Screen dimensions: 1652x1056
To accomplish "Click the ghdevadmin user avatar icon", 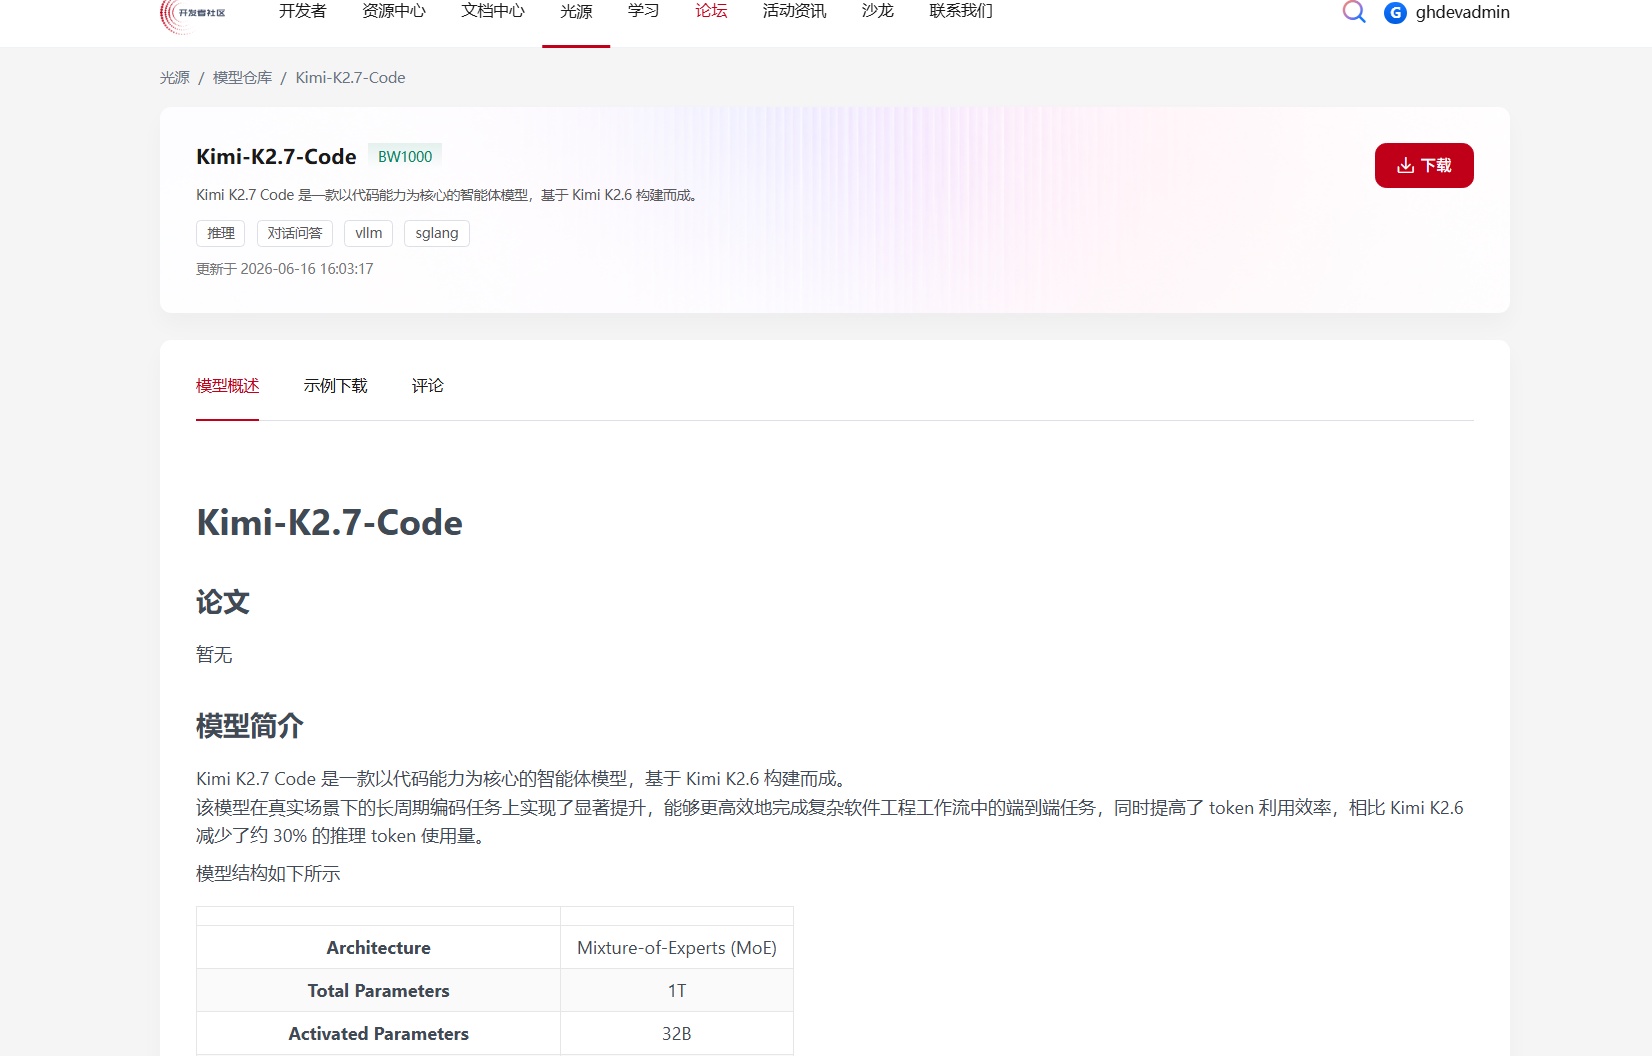I will point(1395,12).
